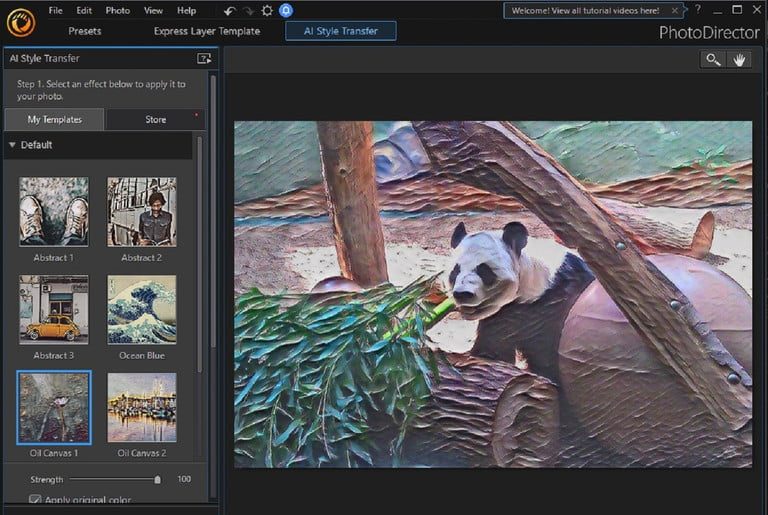Viewport: 768px width, 515px height.
Task: Switch to the Presets tab
Action: click(x=84, y=31)
